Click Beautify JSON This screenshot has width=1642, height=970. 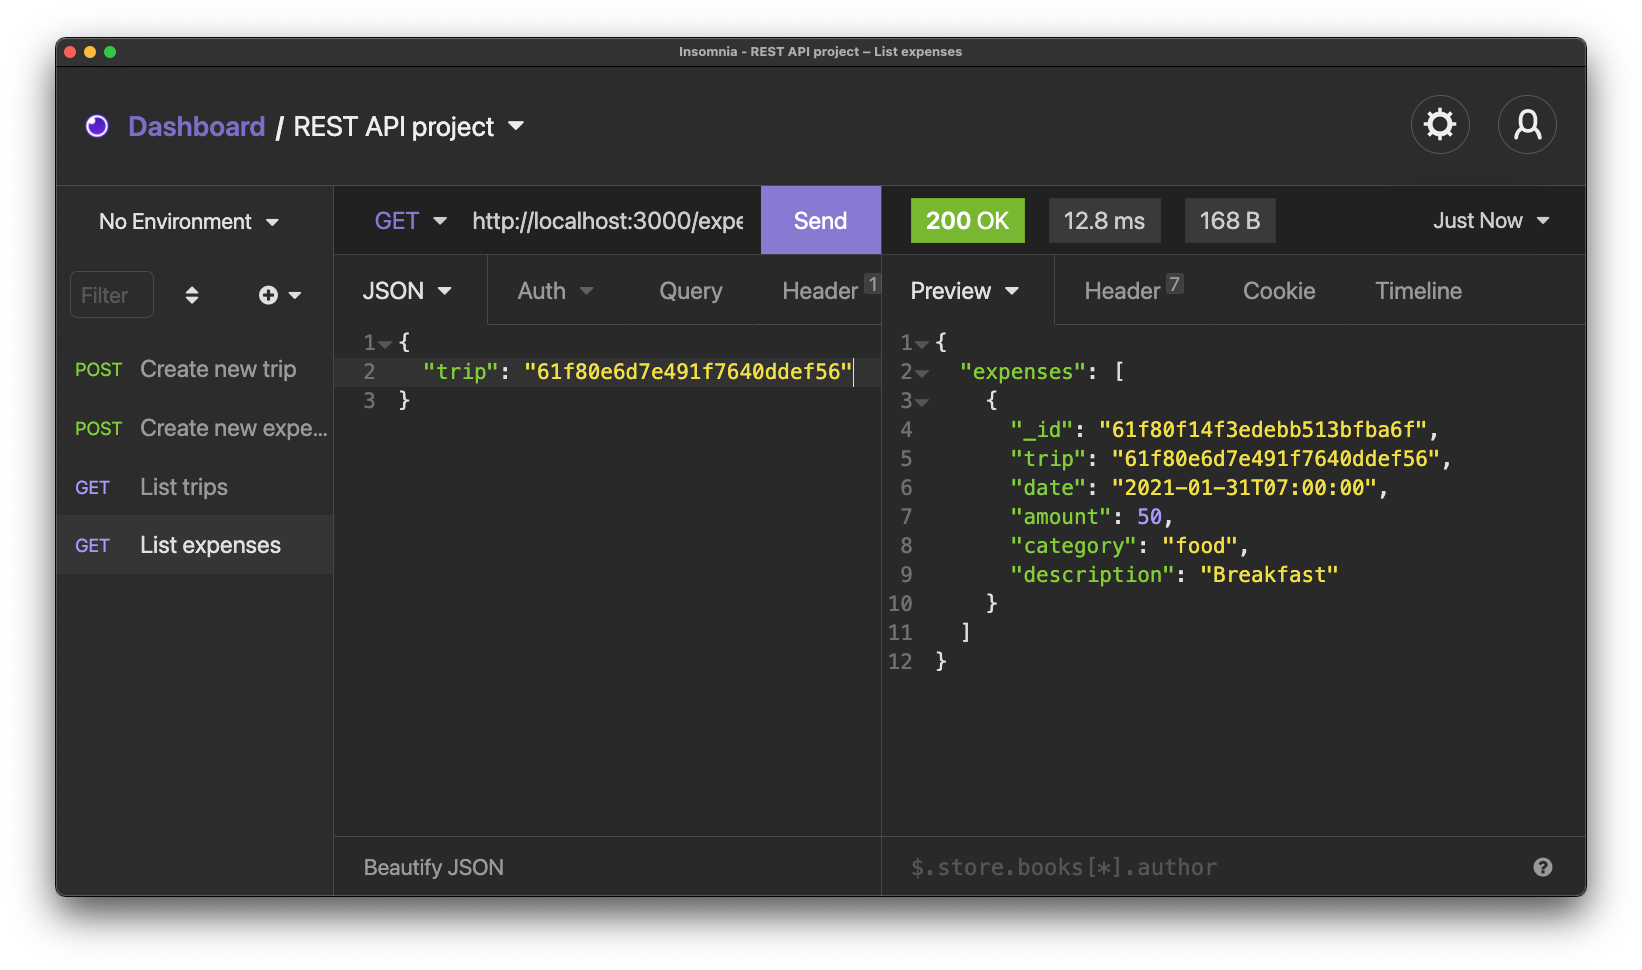(x=433, y=867)
